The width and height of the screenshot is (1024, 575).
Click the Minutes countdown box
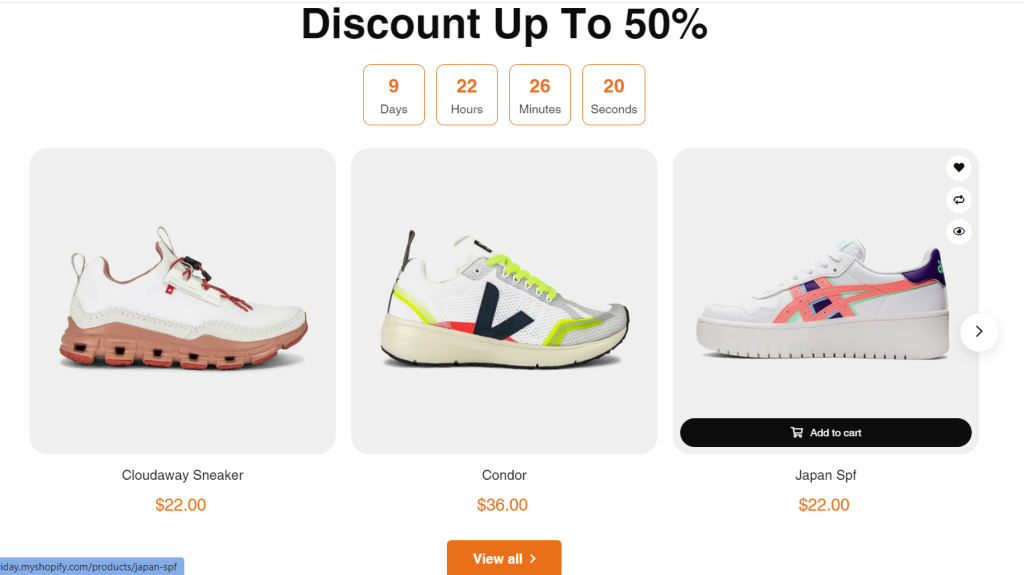[540, 95]
